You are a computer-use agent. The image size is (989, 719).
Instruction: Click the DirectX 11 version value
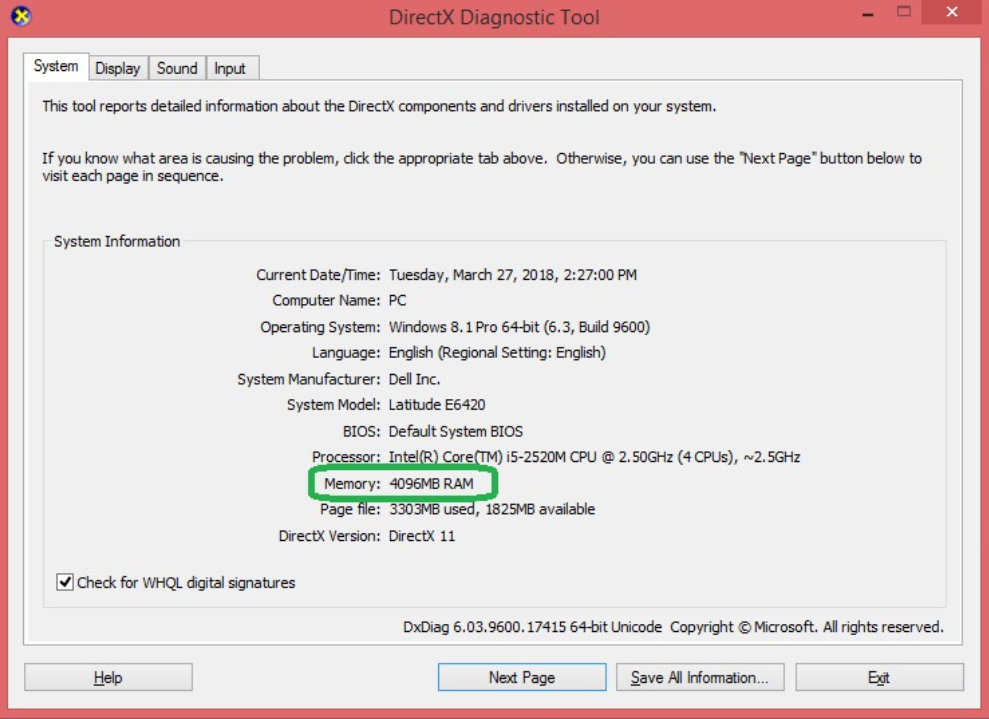pos(422,536)
